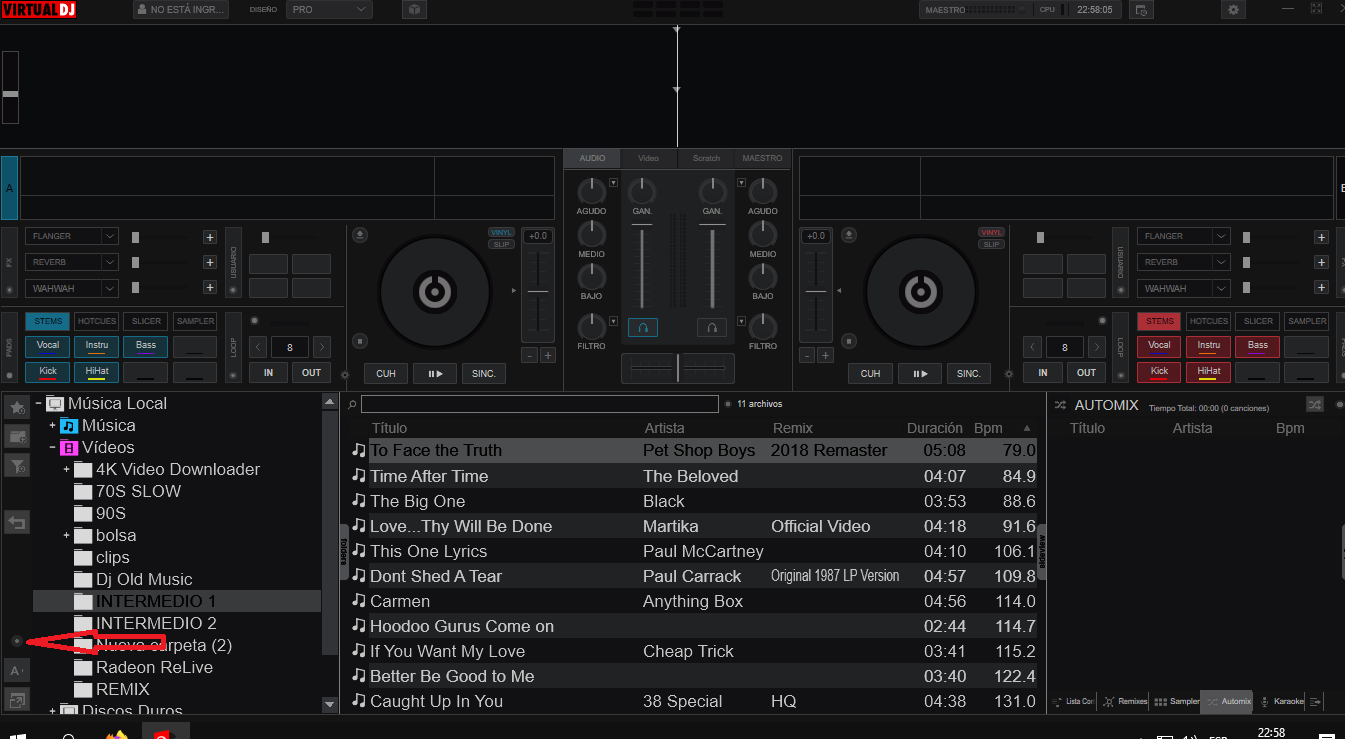The width and height of the screenshot is (1345, 739).
Task: Click left deck CUH button
Action: [x=386, y=373]
